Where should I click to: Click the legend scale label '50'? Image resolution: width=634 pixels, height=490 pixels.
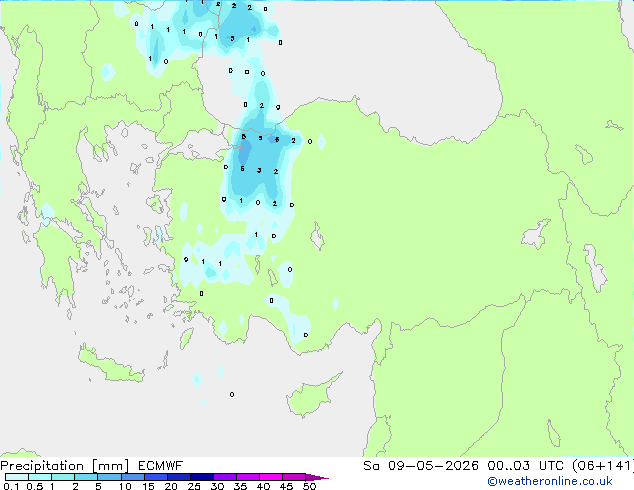[310, 486]
